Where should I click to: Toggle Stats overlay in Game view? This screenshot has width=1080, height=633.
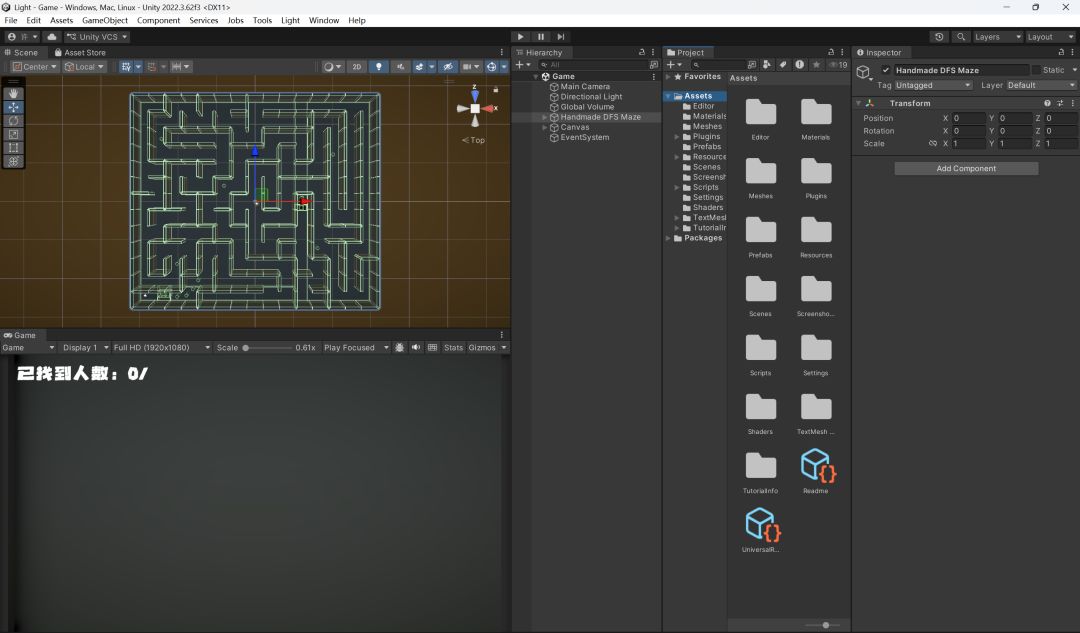453,348
